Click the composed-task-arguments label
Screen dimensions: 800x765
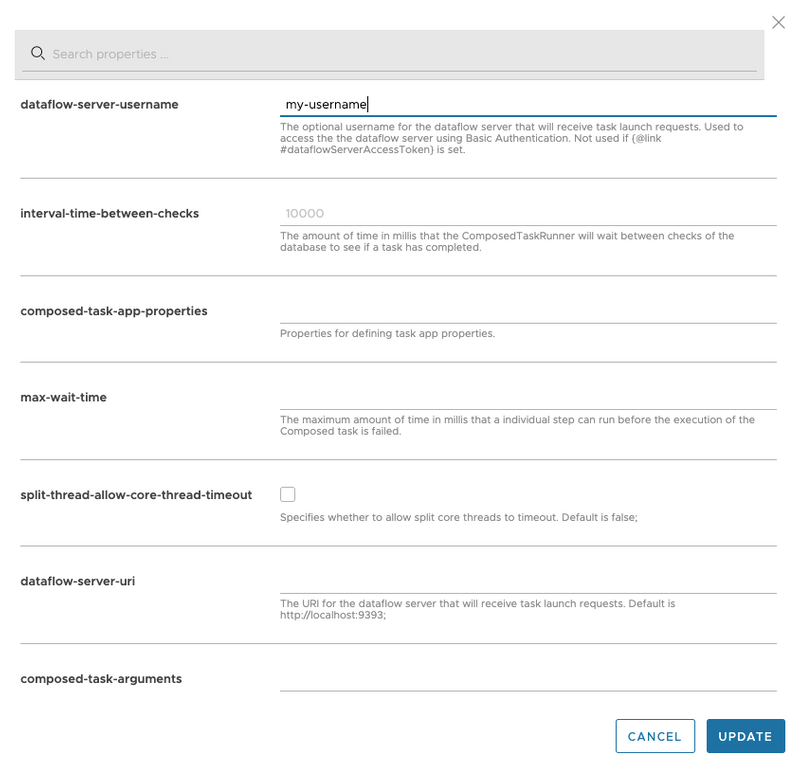click(x=101, y=678)
